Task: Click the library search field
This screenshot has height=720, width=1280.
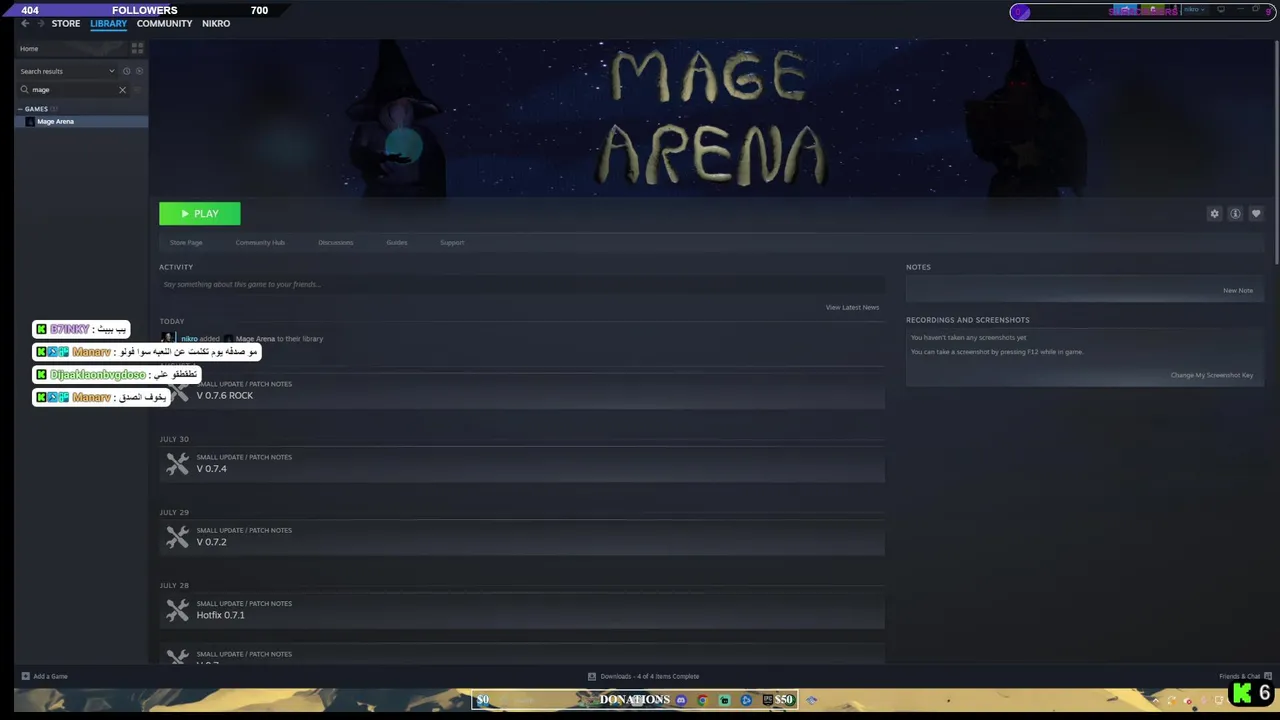Action: [x=74, y=90]
